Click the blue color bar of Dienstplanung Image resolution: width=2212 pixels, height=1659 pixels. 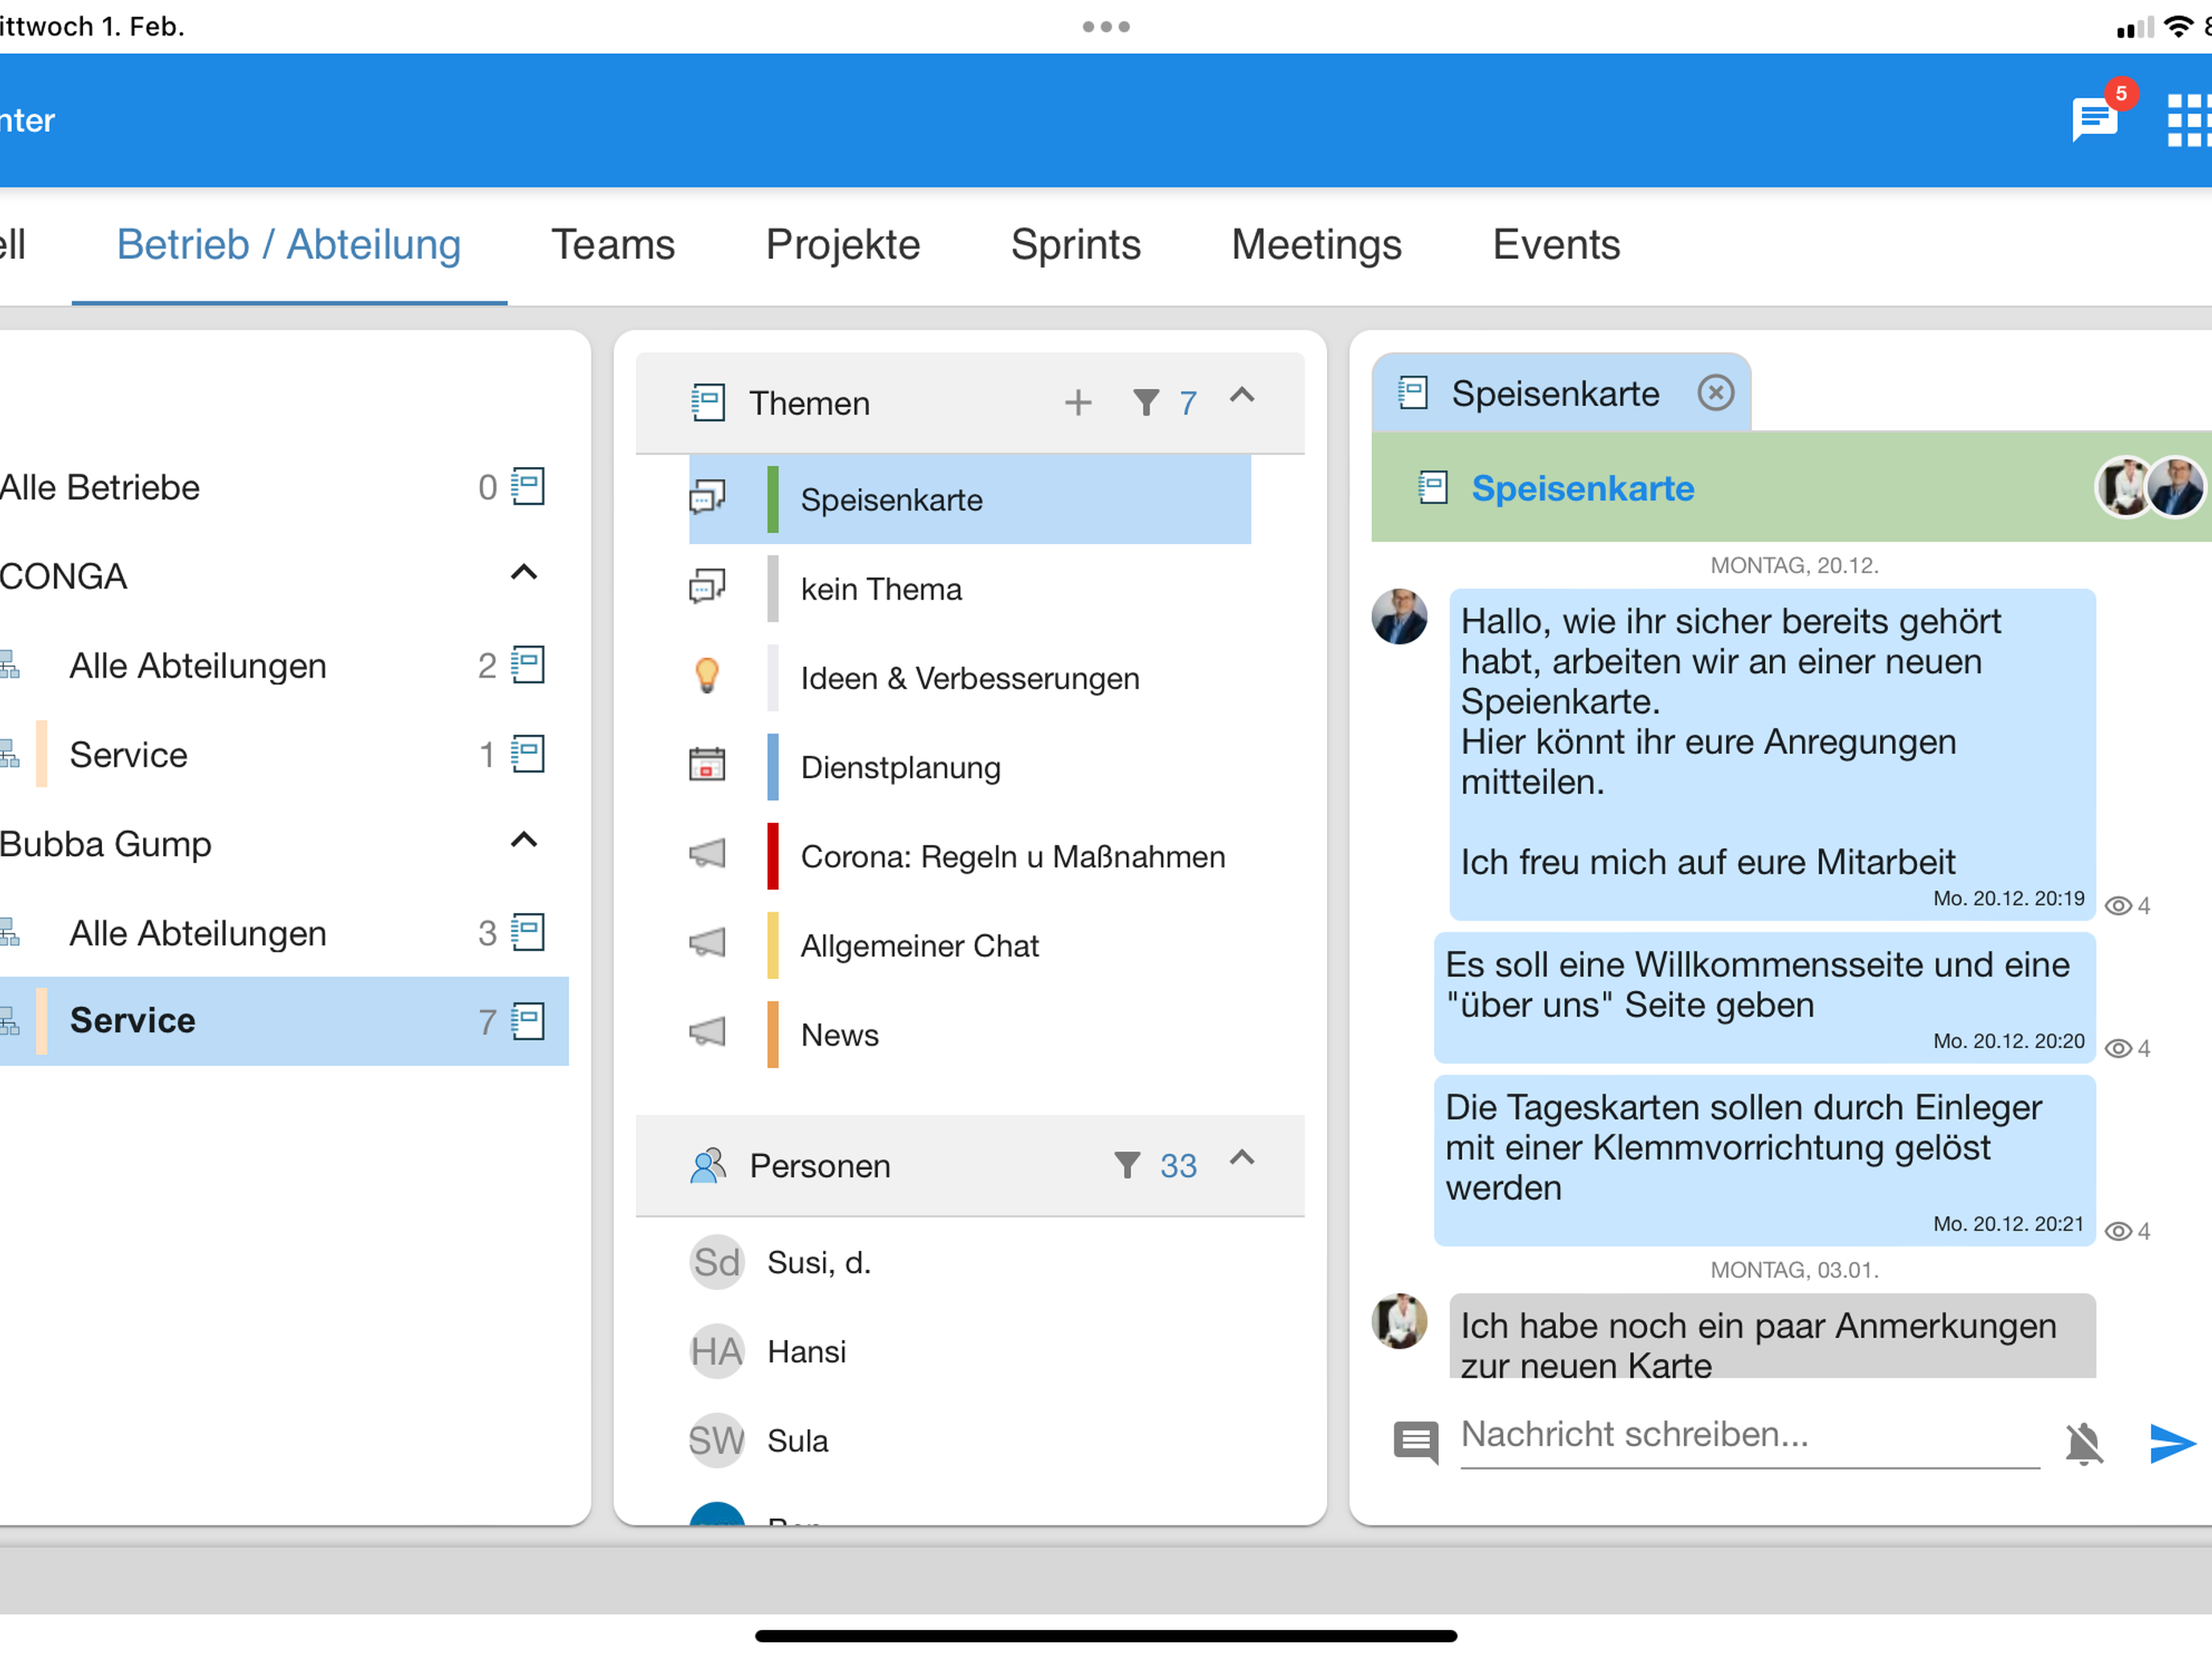(773, 767)
